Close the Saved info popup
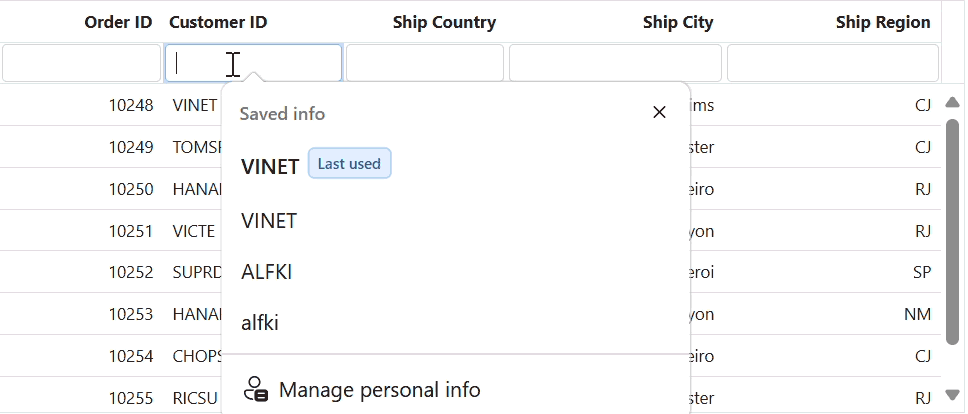Screen dimensions: 968x414 pos(659,112)
